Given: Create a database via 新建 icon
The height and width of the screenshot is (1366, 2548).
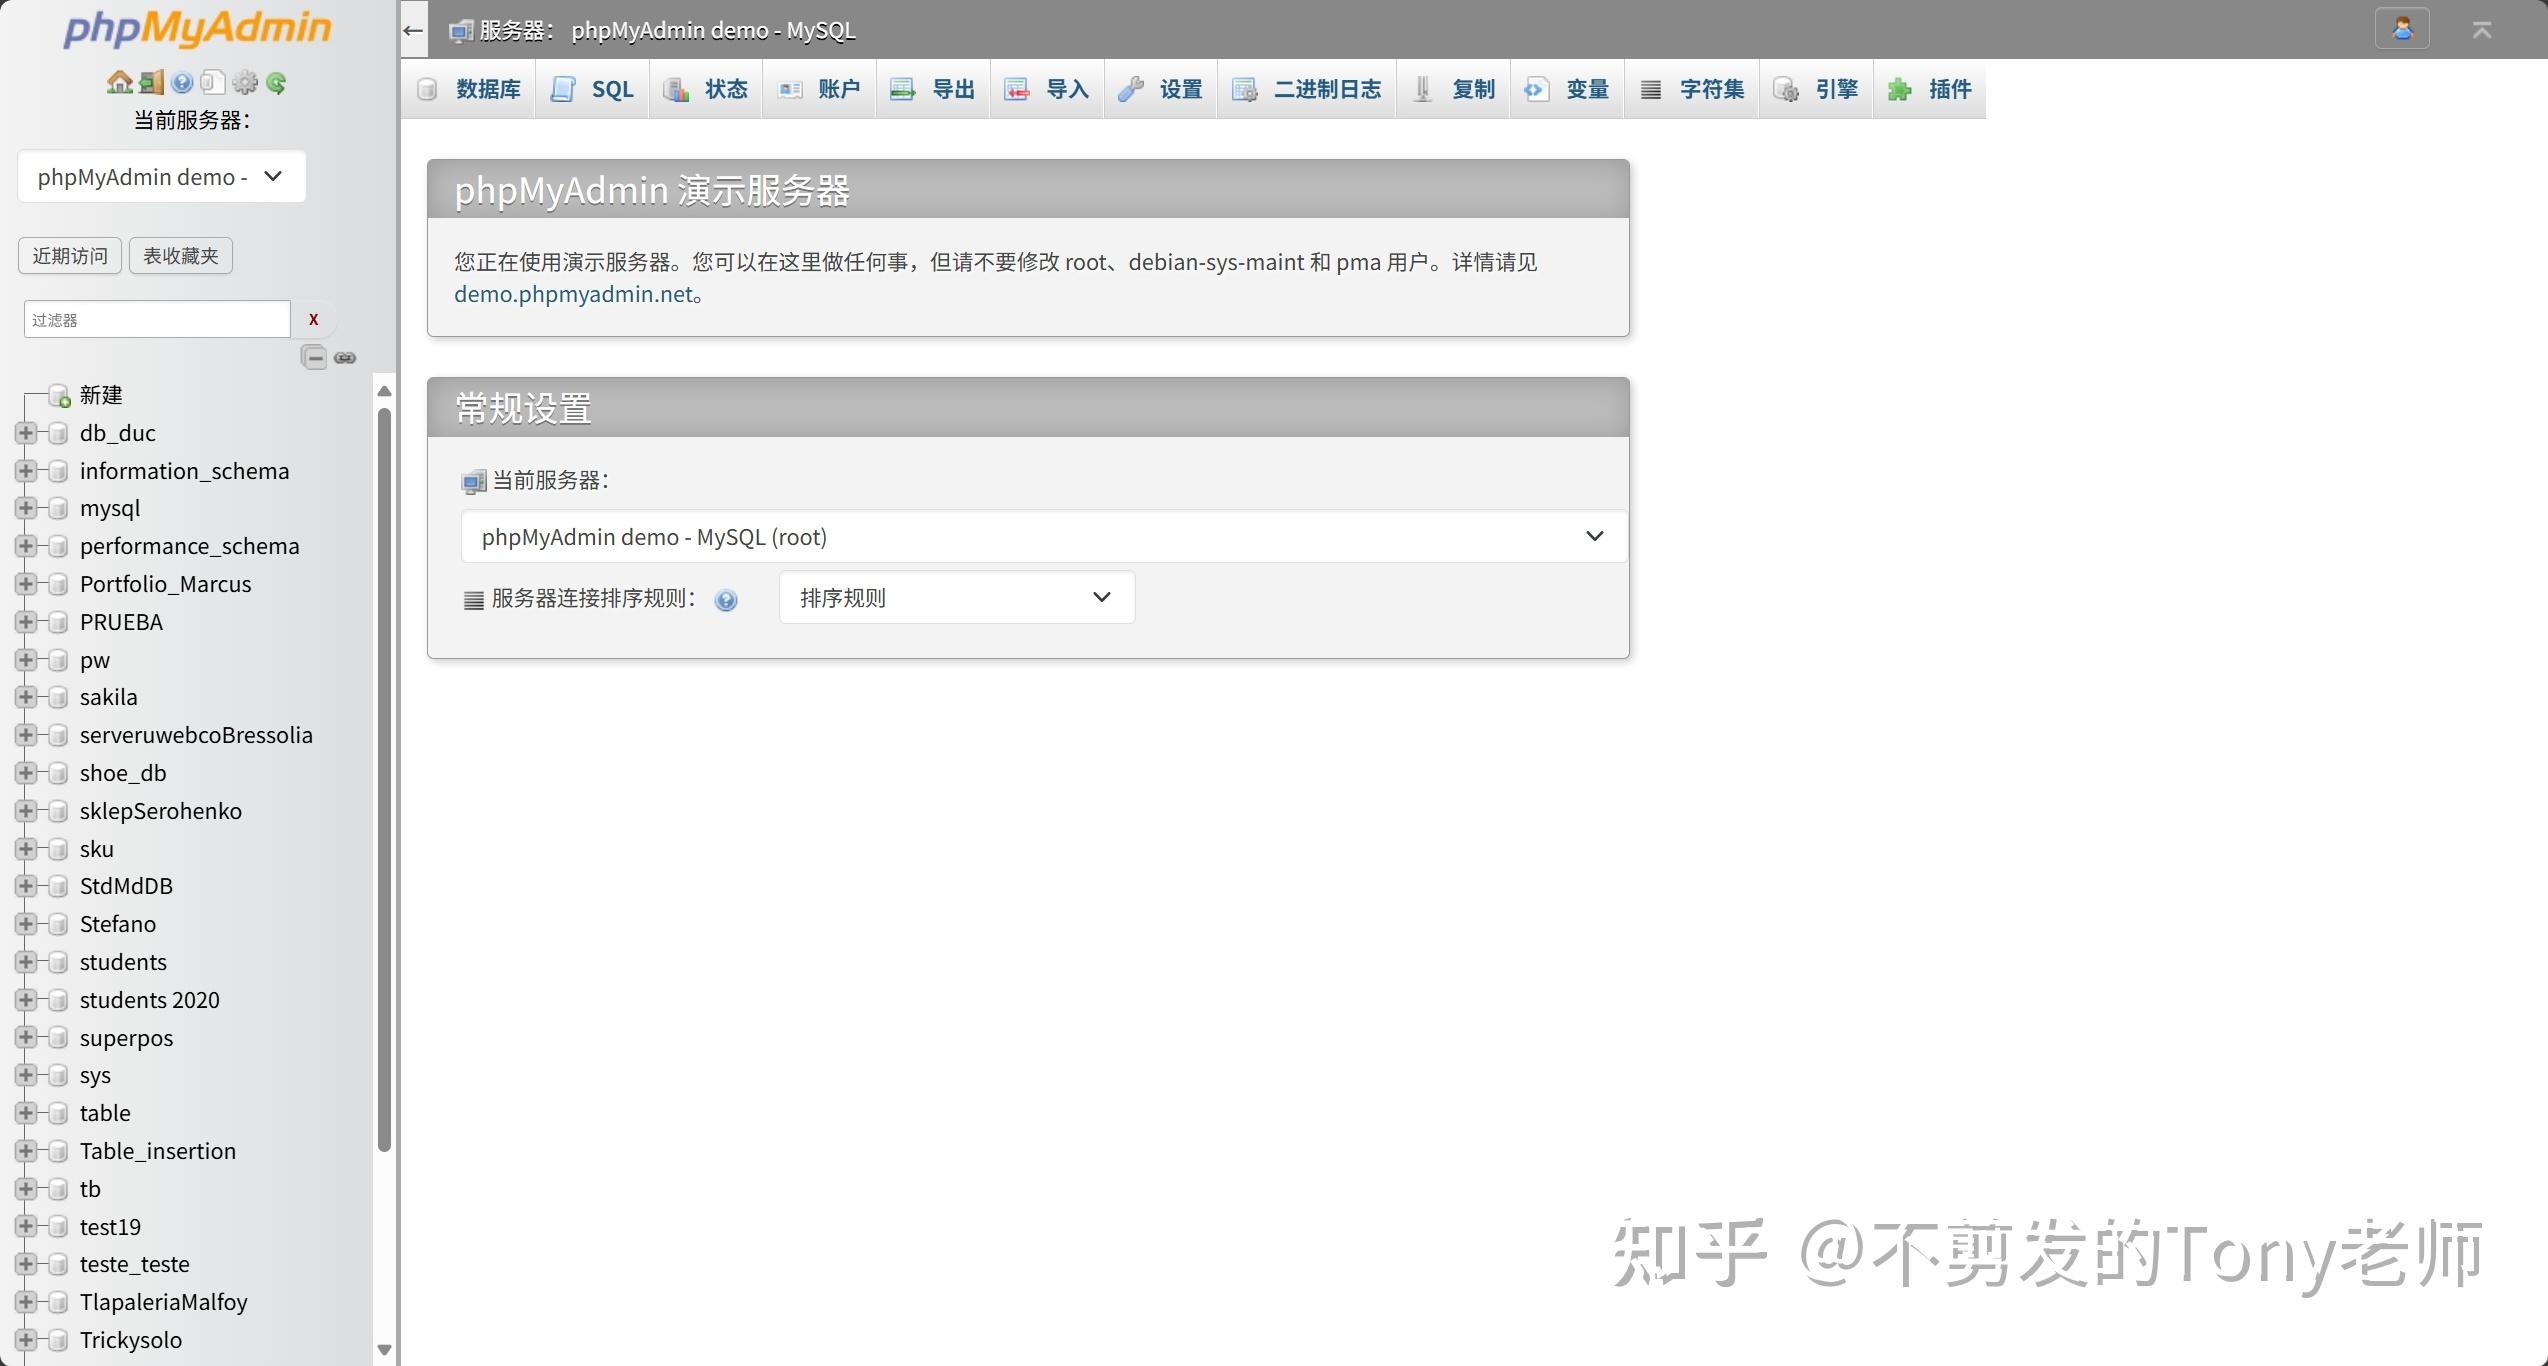Looking at the screenshot, I should click(58, 395).
